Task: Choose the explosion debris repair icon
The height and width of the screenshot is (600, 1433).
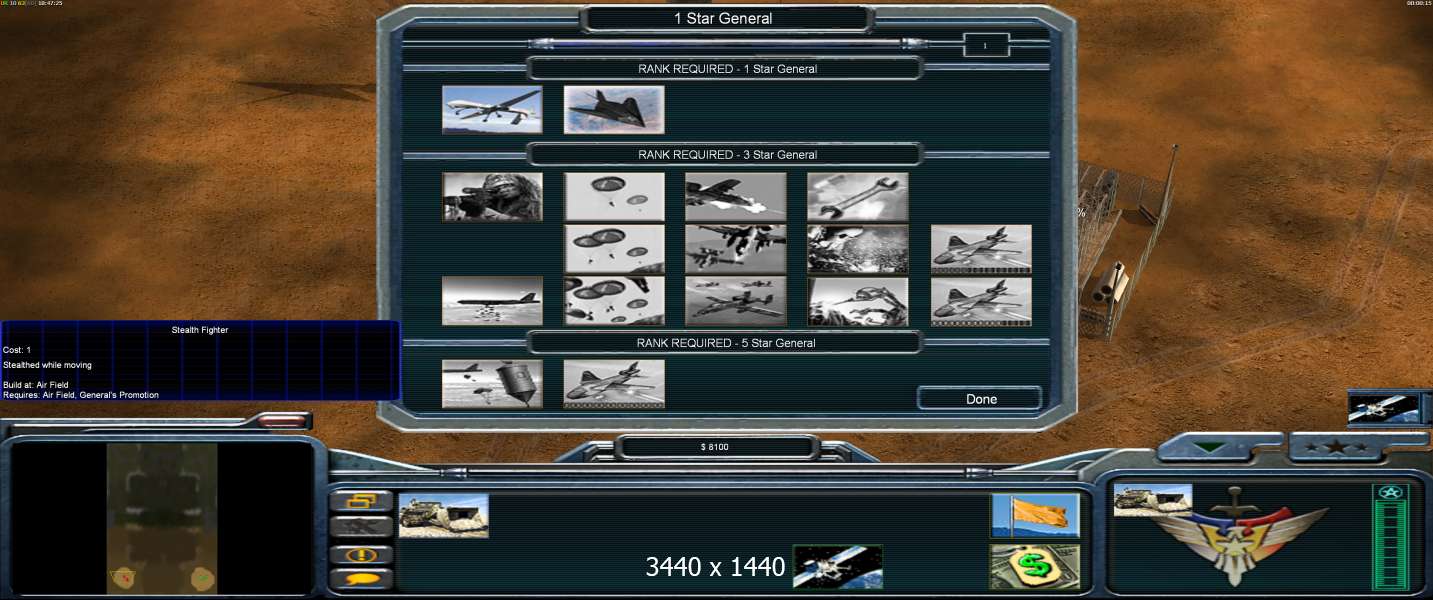Action: click(858, 249)
